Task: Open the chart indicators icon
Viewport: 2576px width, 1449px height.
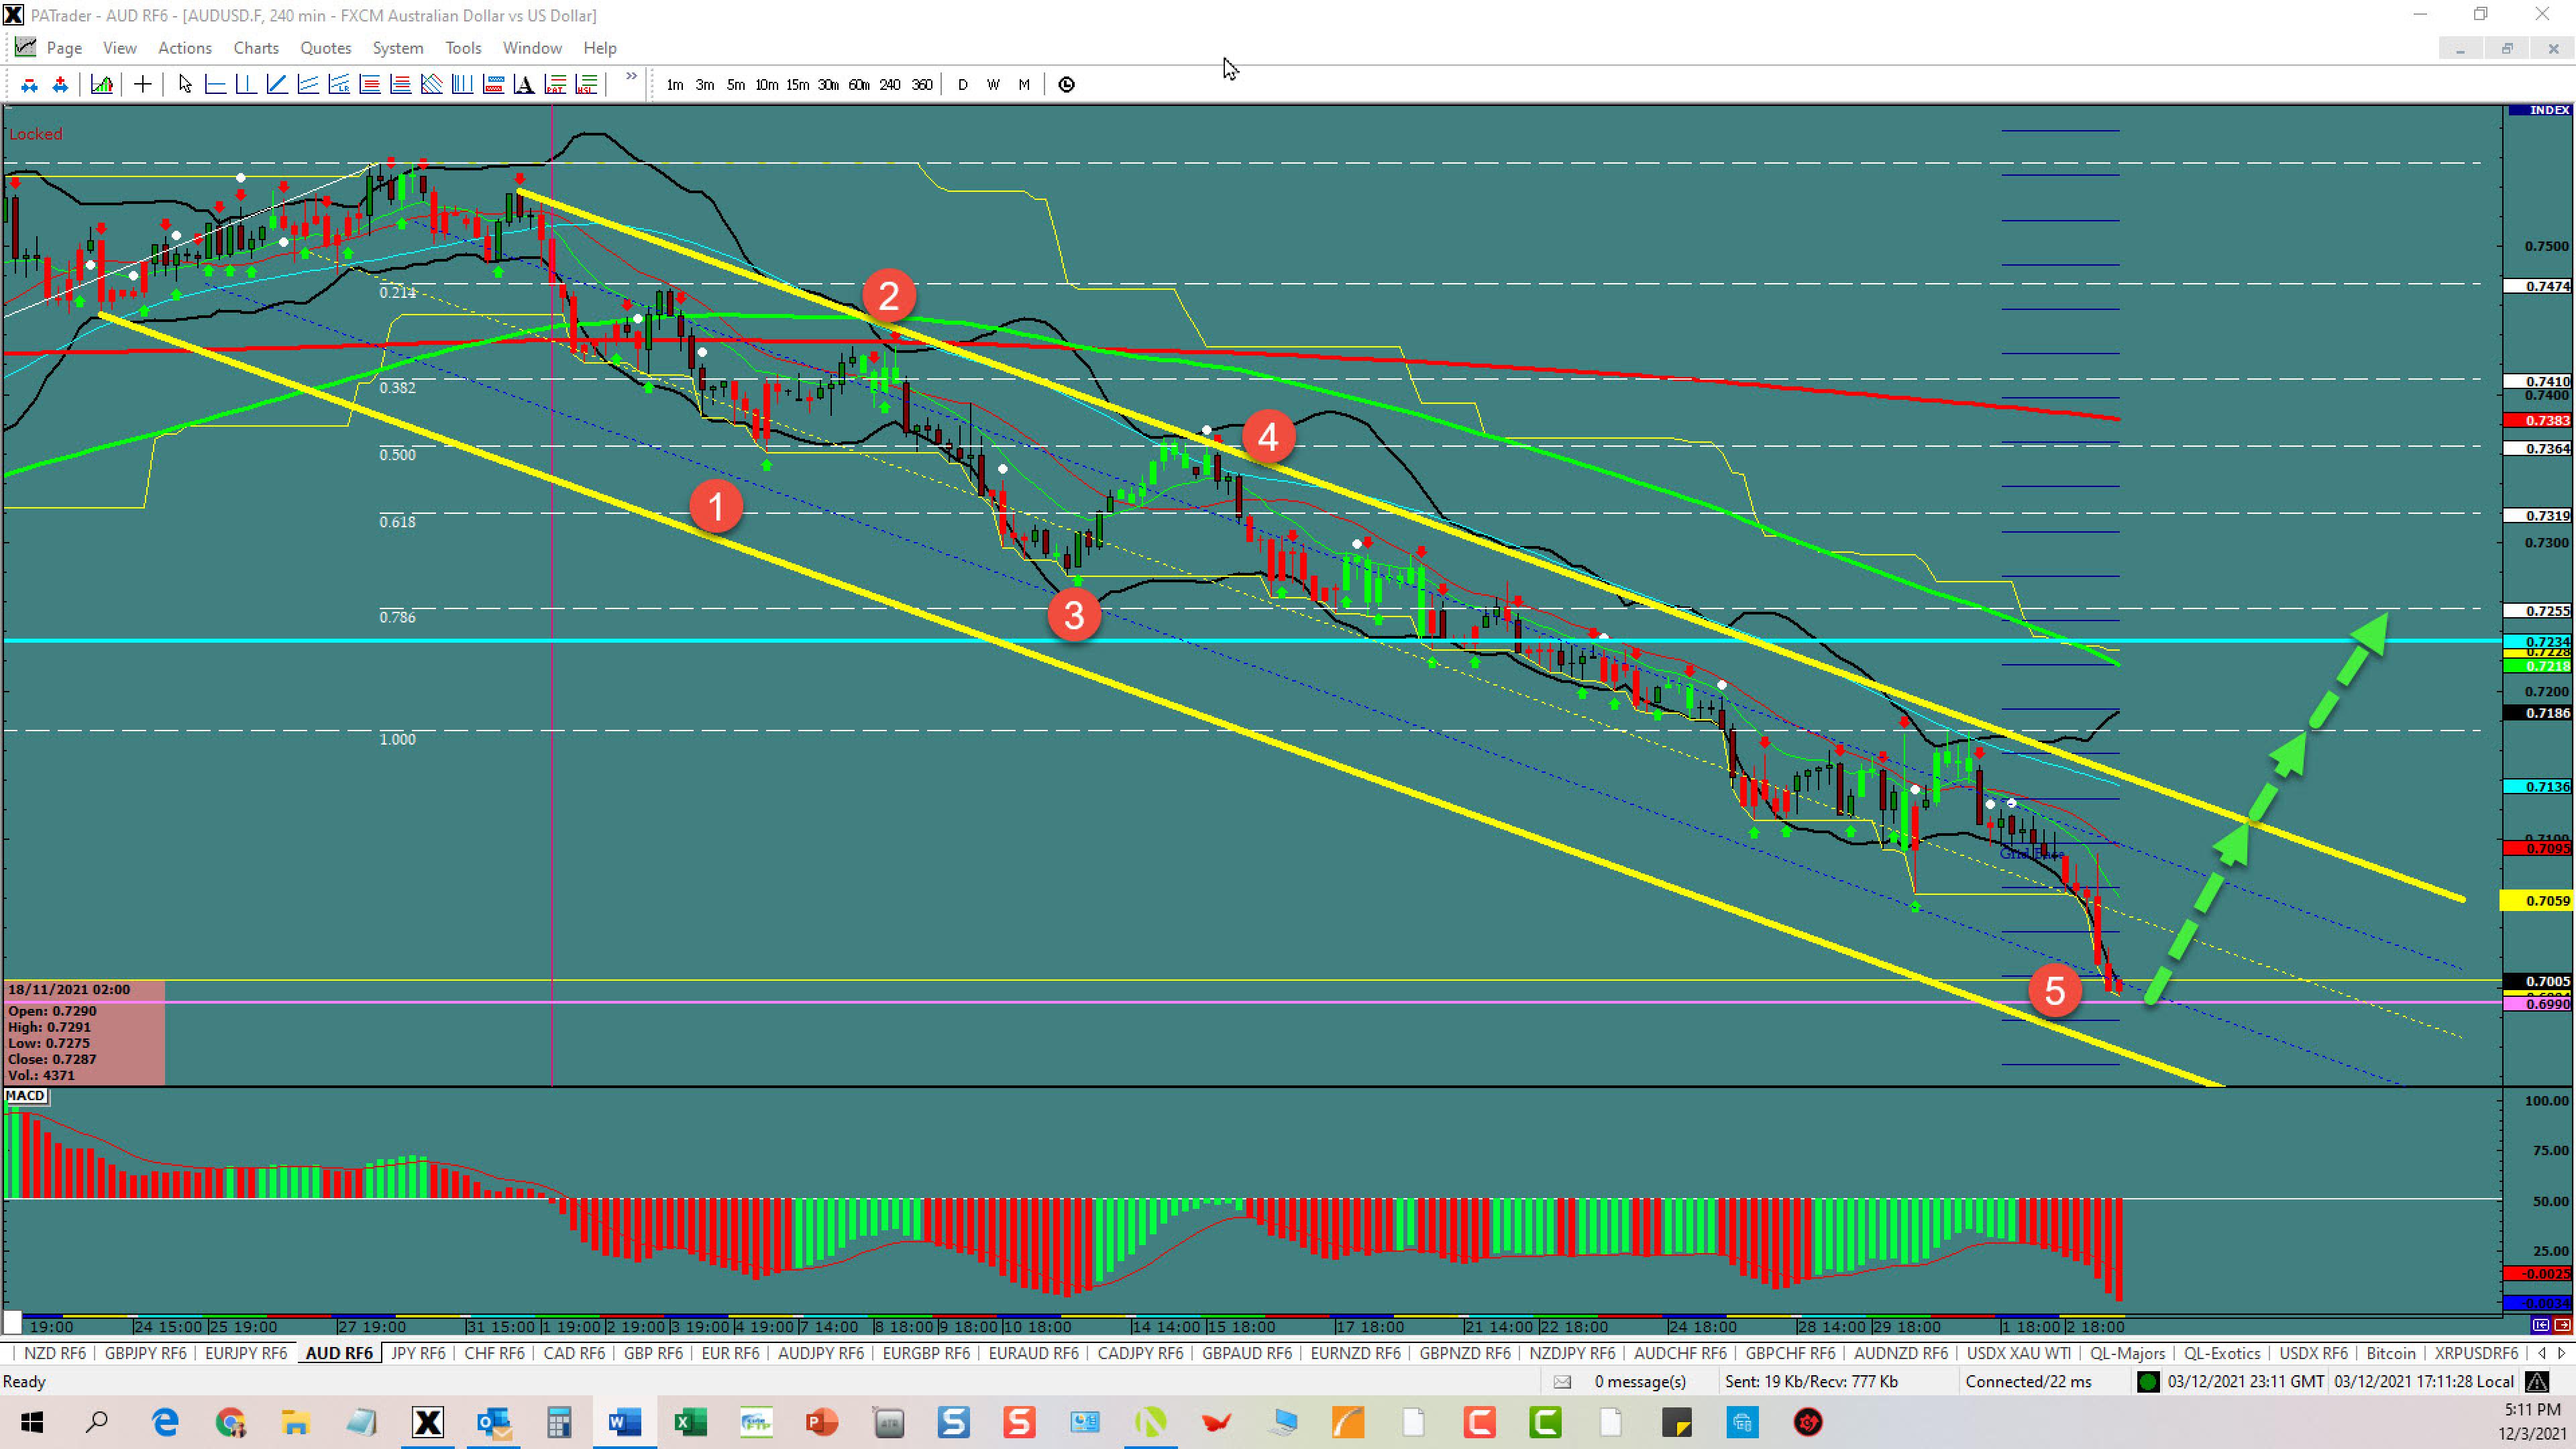Action: click(x=101, y=85)
